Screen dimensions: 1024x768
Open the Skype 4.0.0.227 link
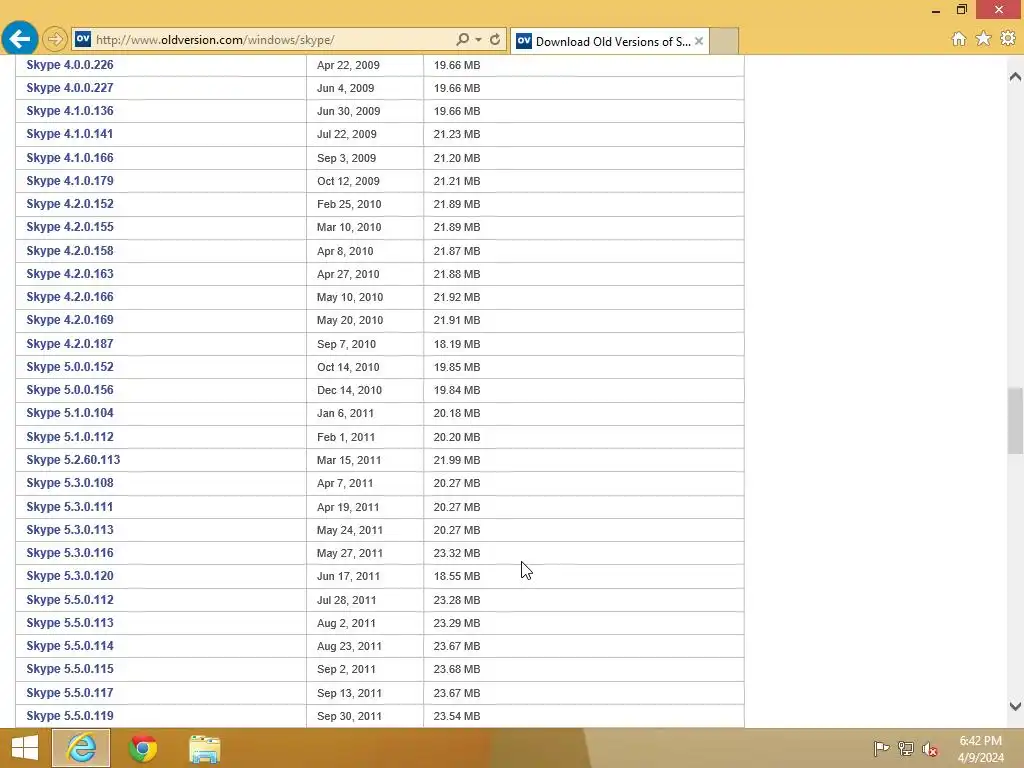coord(70,88)
